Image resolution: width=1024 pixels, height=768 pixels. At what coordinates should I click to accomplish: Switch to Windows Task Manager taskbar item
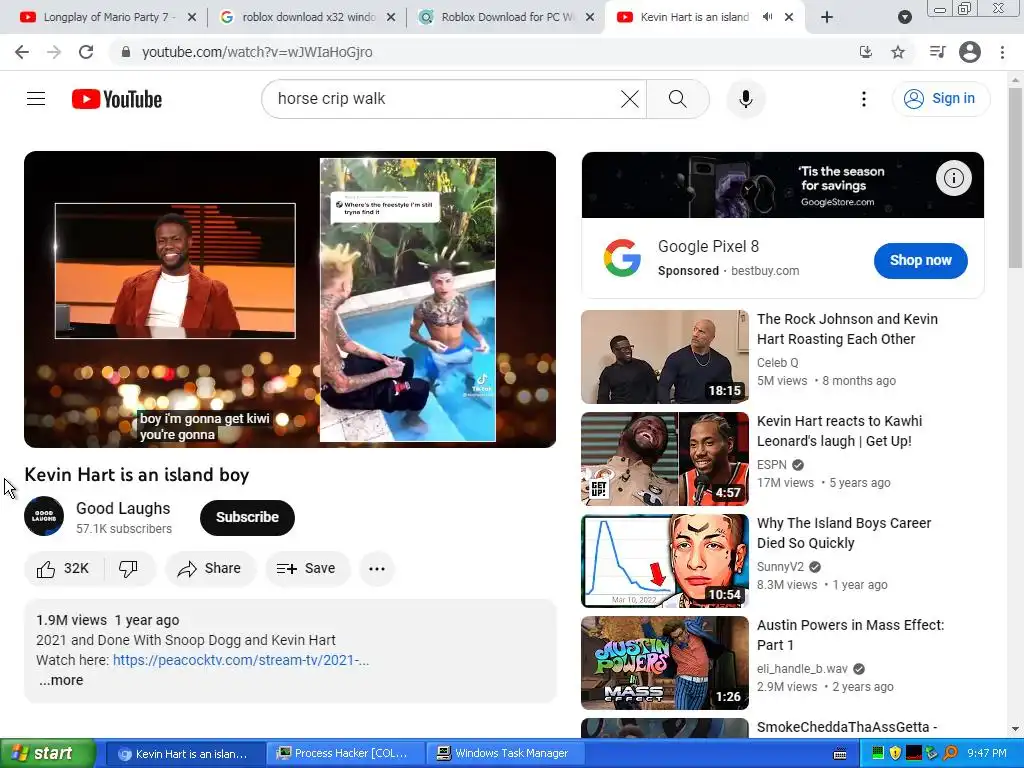point(503,754)
